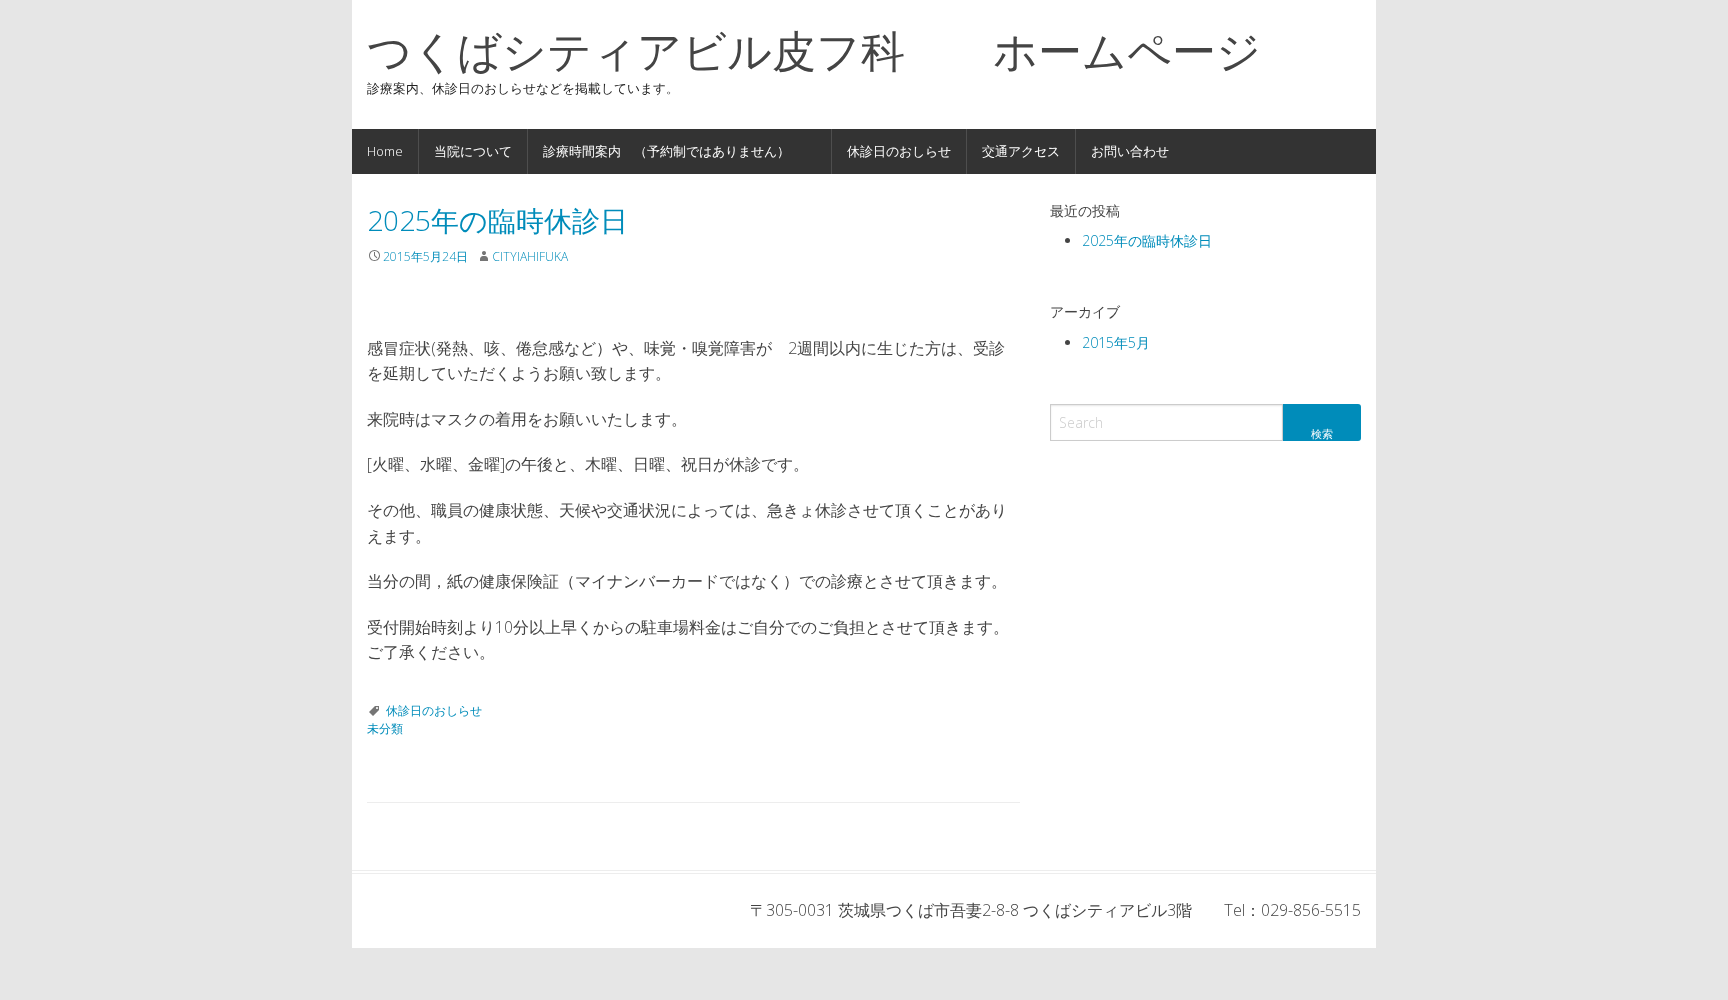Open the お問い合わせ page
This screenshot has height=1000, width=1728.
[1129, 151]
